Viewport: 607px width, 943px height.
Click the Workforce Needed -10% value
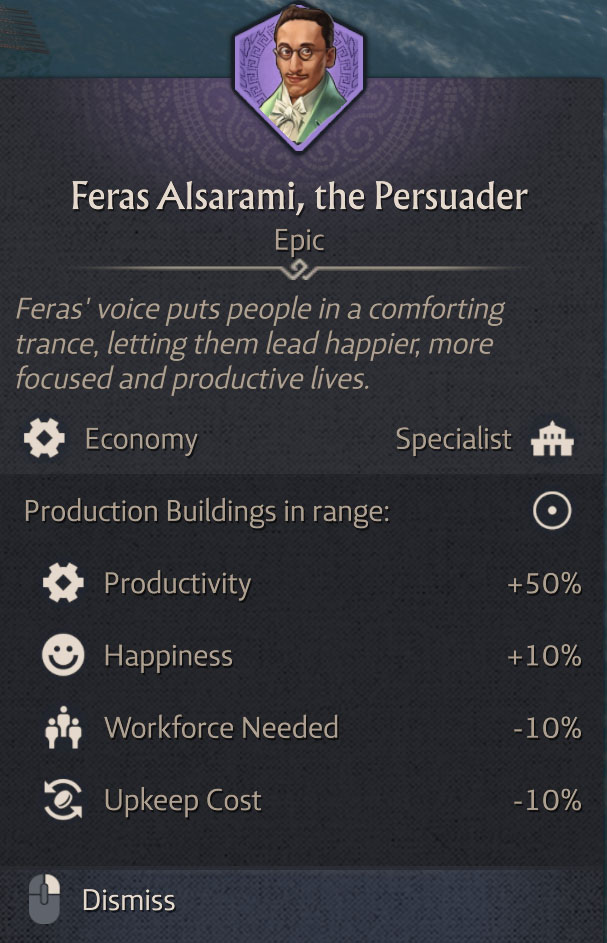(x=546, y=728)
